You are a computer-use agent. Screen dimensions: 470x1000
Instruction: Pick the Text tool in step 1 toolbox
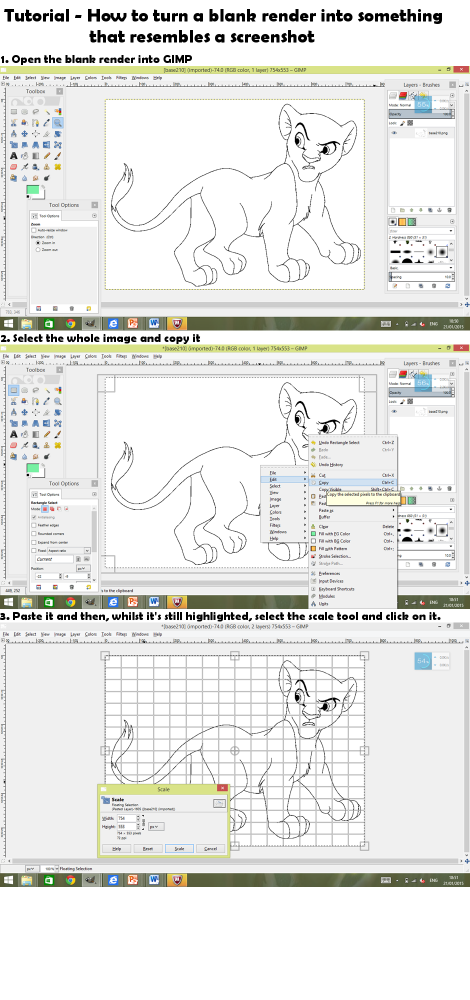[x=14, y=156]
